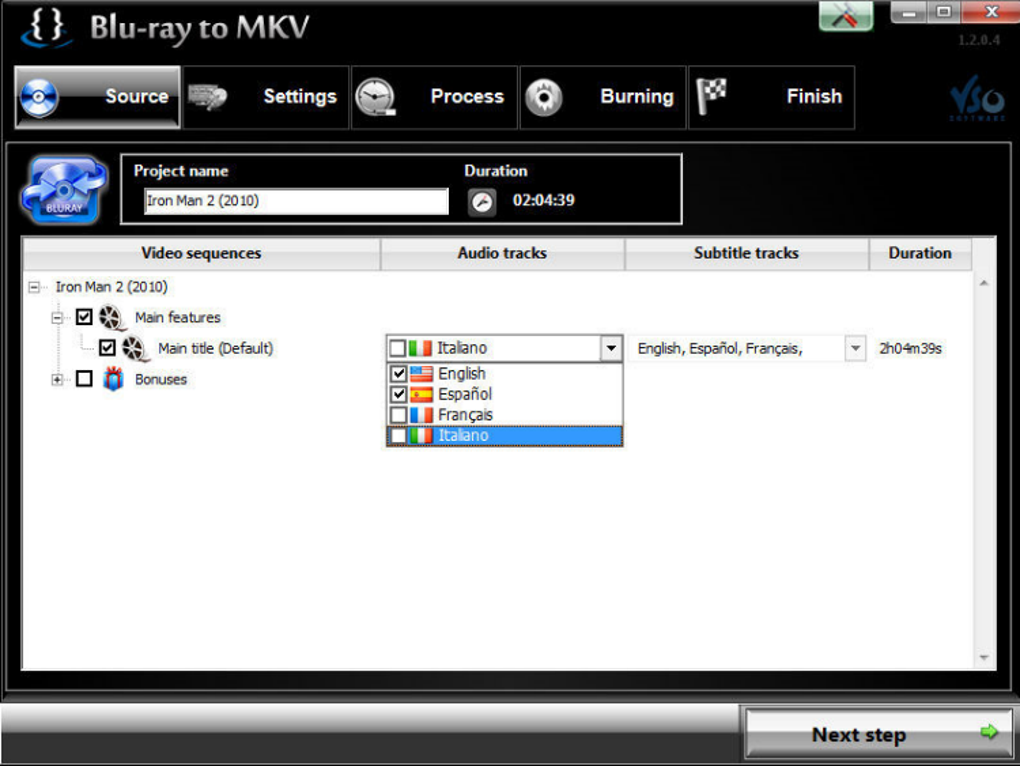The image size is (1020, 766).
Task: Minimize the Blu-ray to MKV window
Action: [908, 12]
